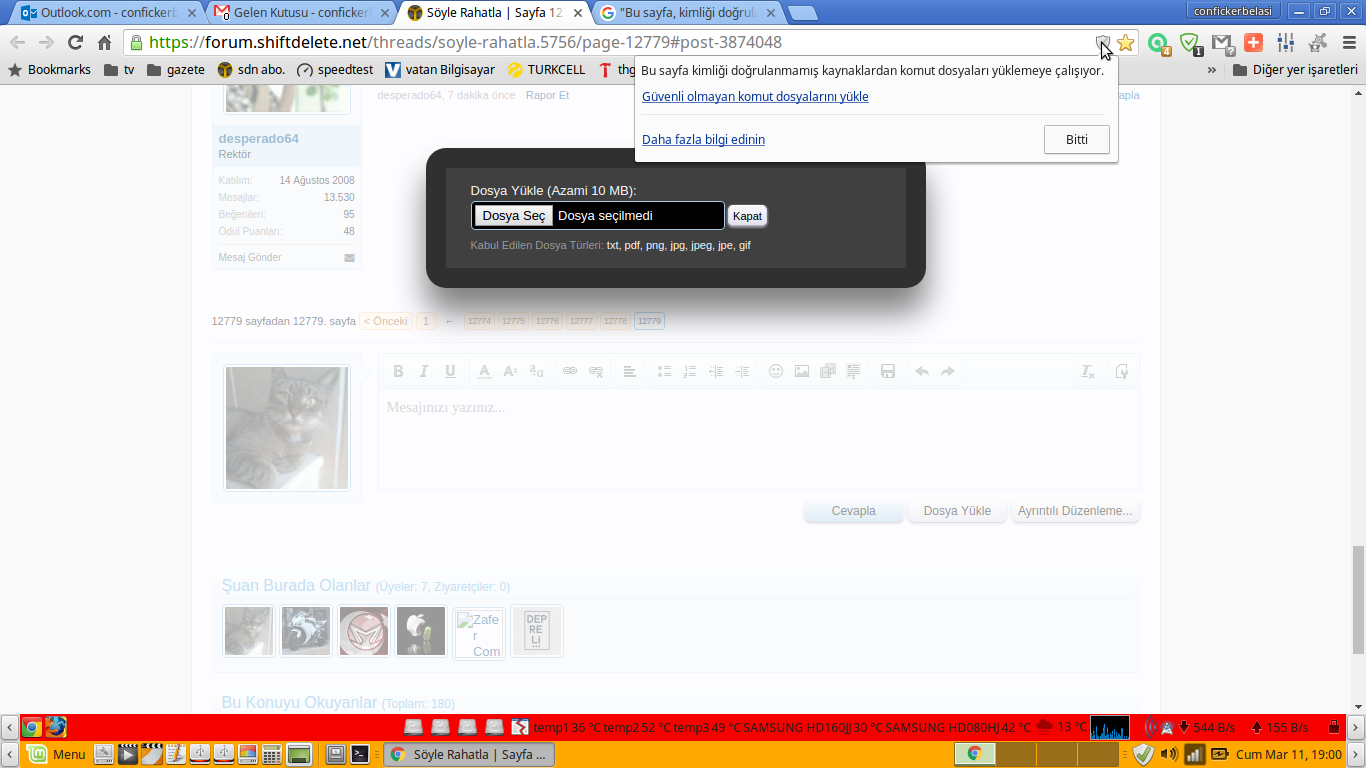Screen dimensions: 1366x768
Task: Open the TURKCELL bookmark
Action: tap(546, 70)
